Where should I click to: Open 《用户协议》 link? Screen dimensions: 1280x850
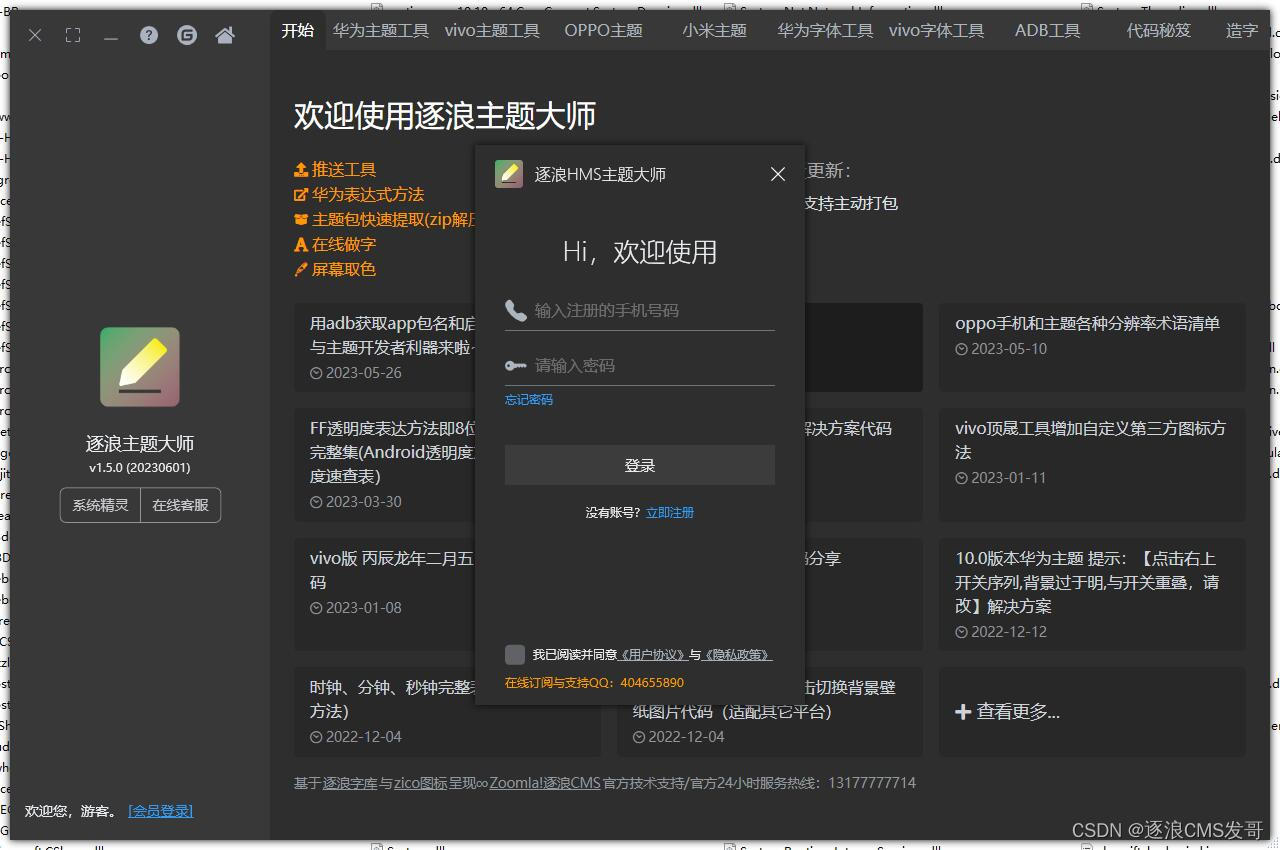coord(654,655)
